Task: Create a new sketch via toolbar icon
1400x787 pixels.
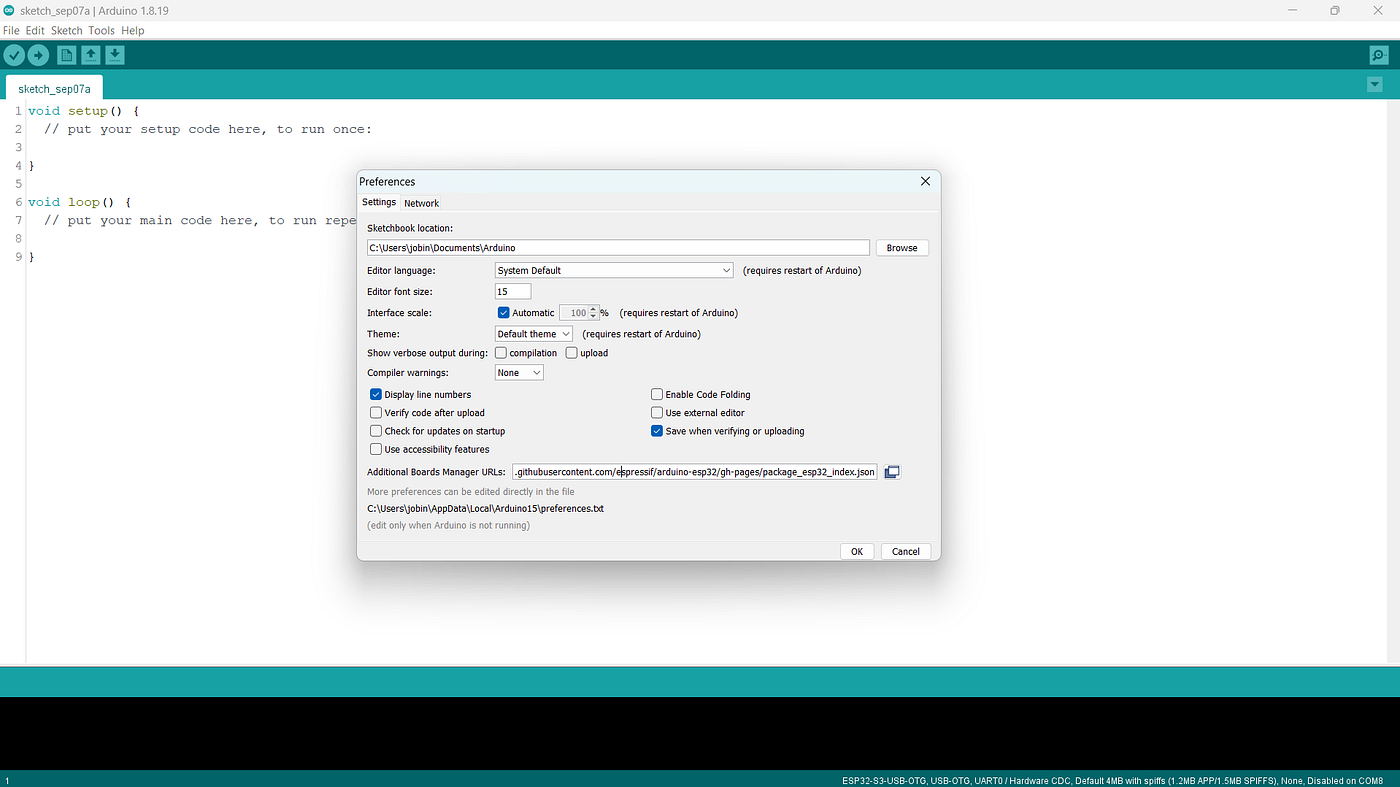Action: 65,55
